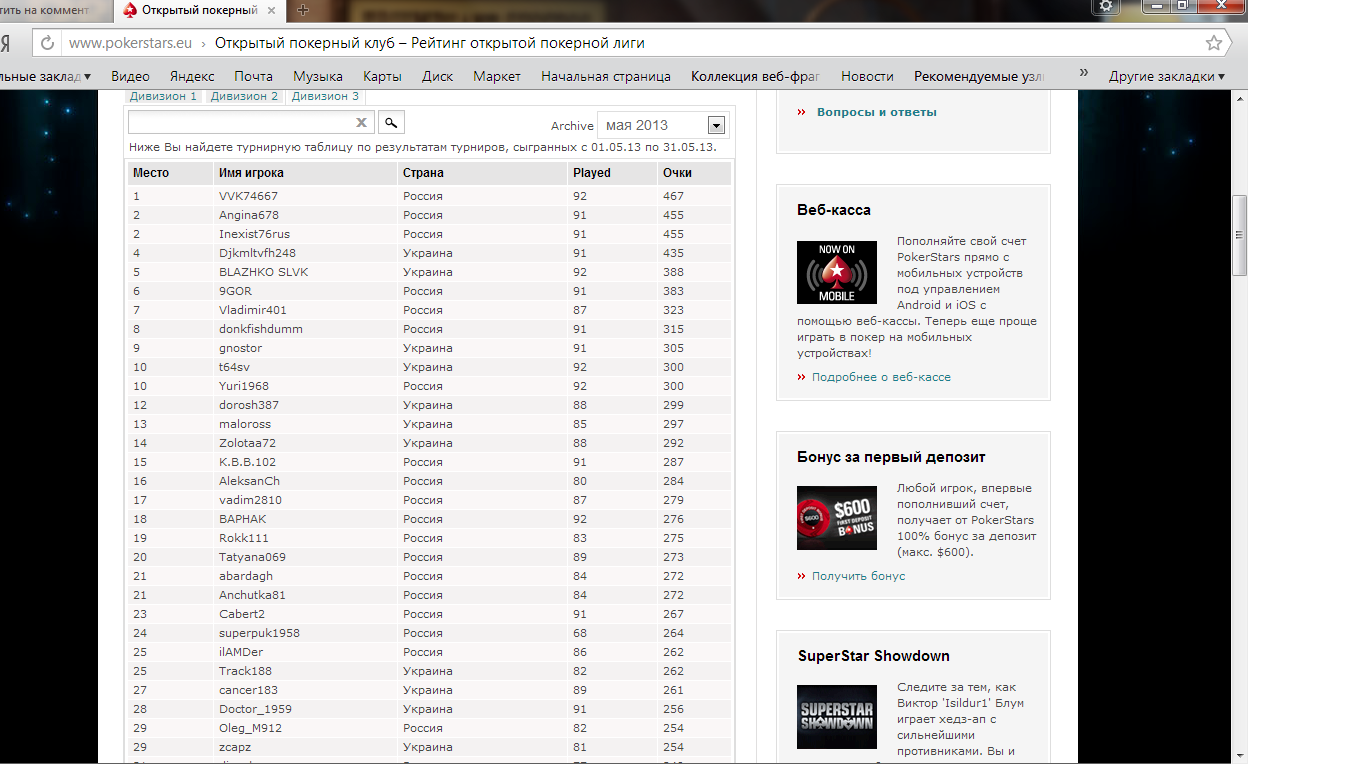
Task: Click the $600 first deposit bonus image
Action: pos(837,518)
